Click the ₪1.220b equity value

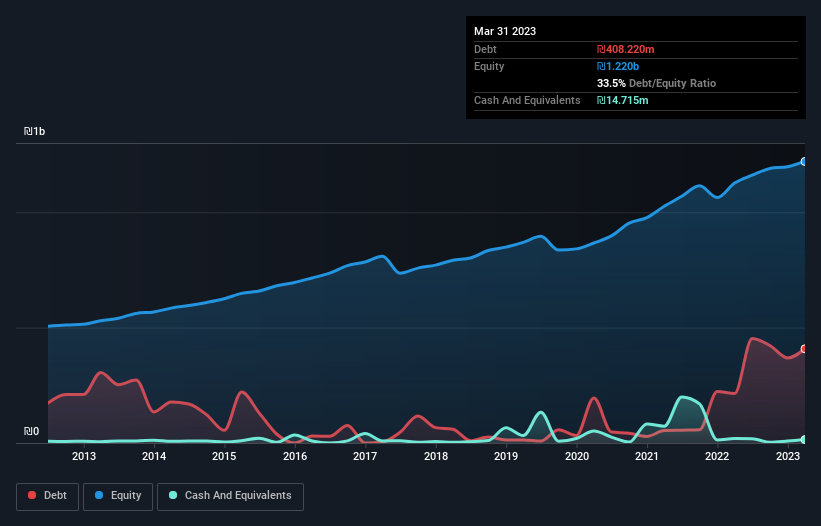click(x=618, y=66)
